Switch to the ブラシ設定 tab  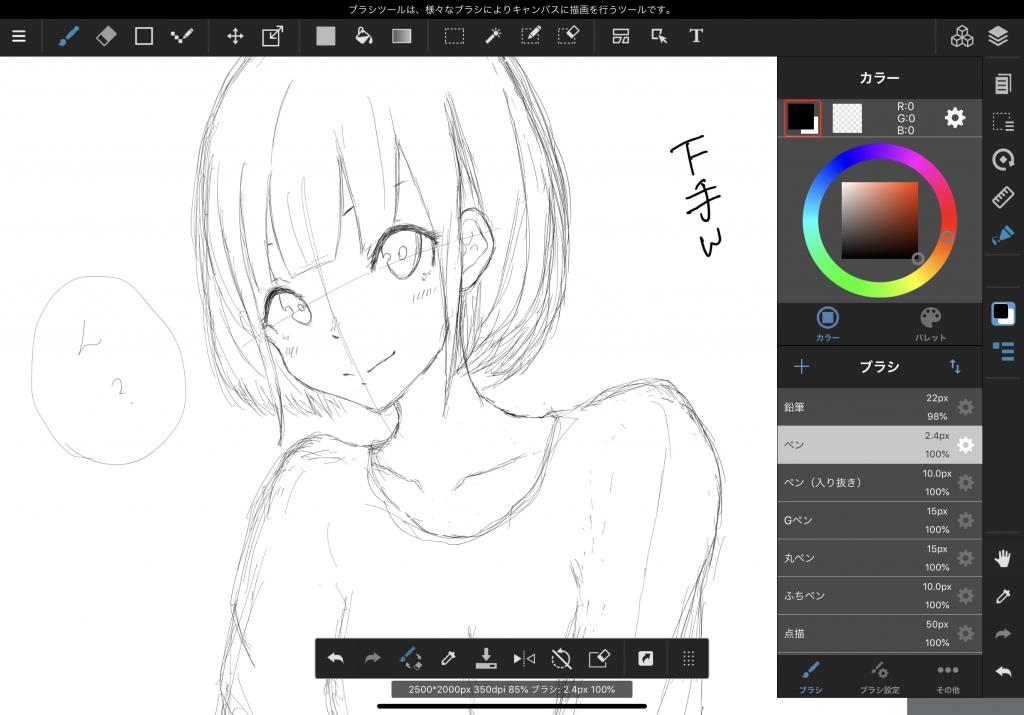[880, 677]
